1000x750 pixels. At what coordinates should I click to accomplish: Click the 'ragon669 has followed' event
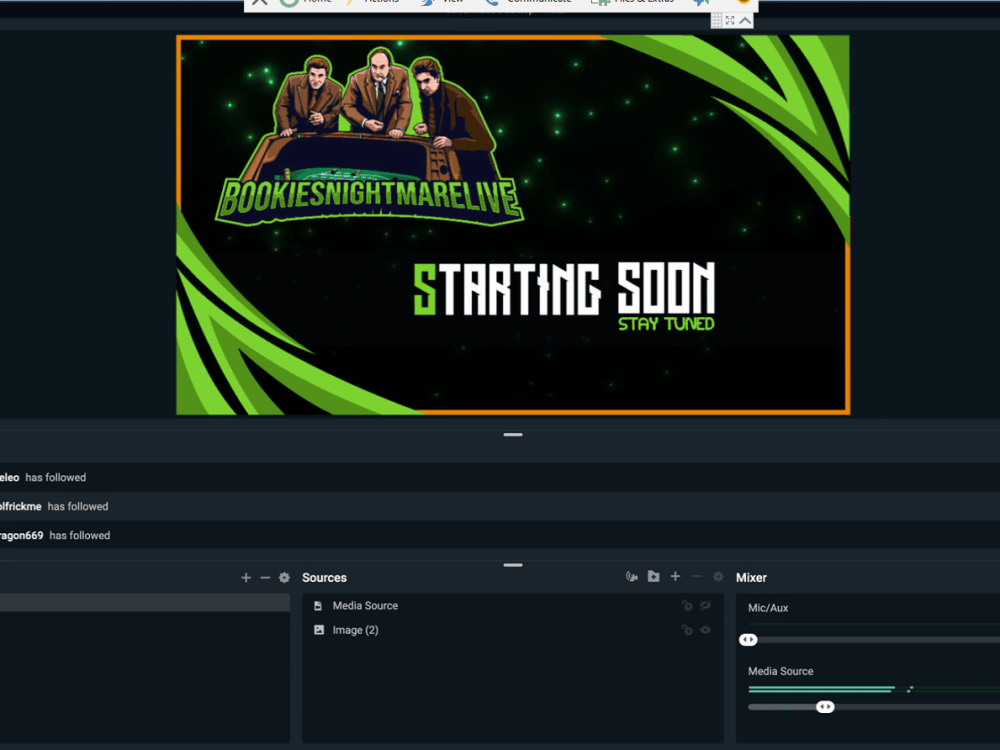click(x=55, y=536)
